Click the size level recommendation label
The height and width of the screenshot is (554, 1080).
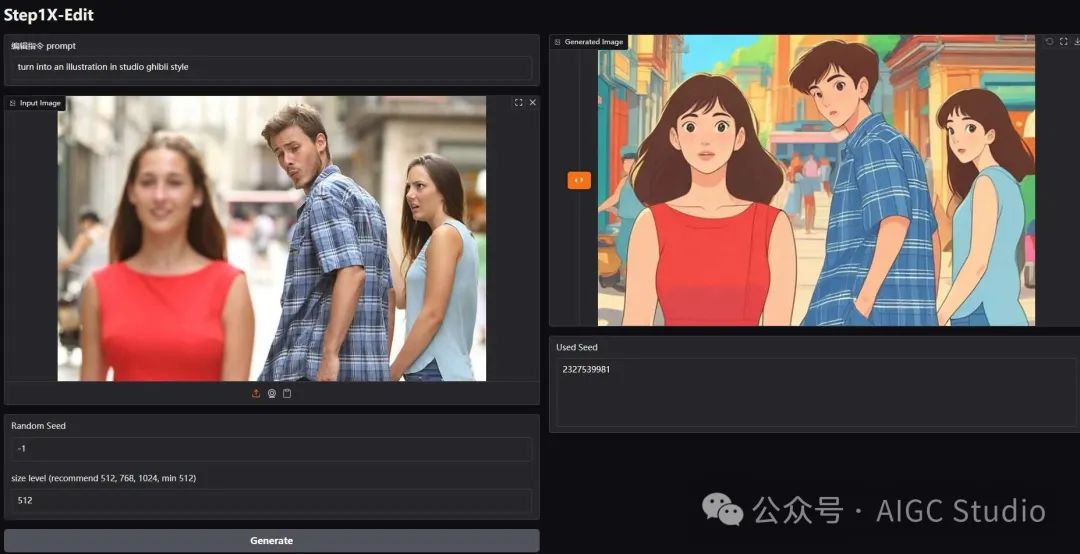[x=103, y=478]
